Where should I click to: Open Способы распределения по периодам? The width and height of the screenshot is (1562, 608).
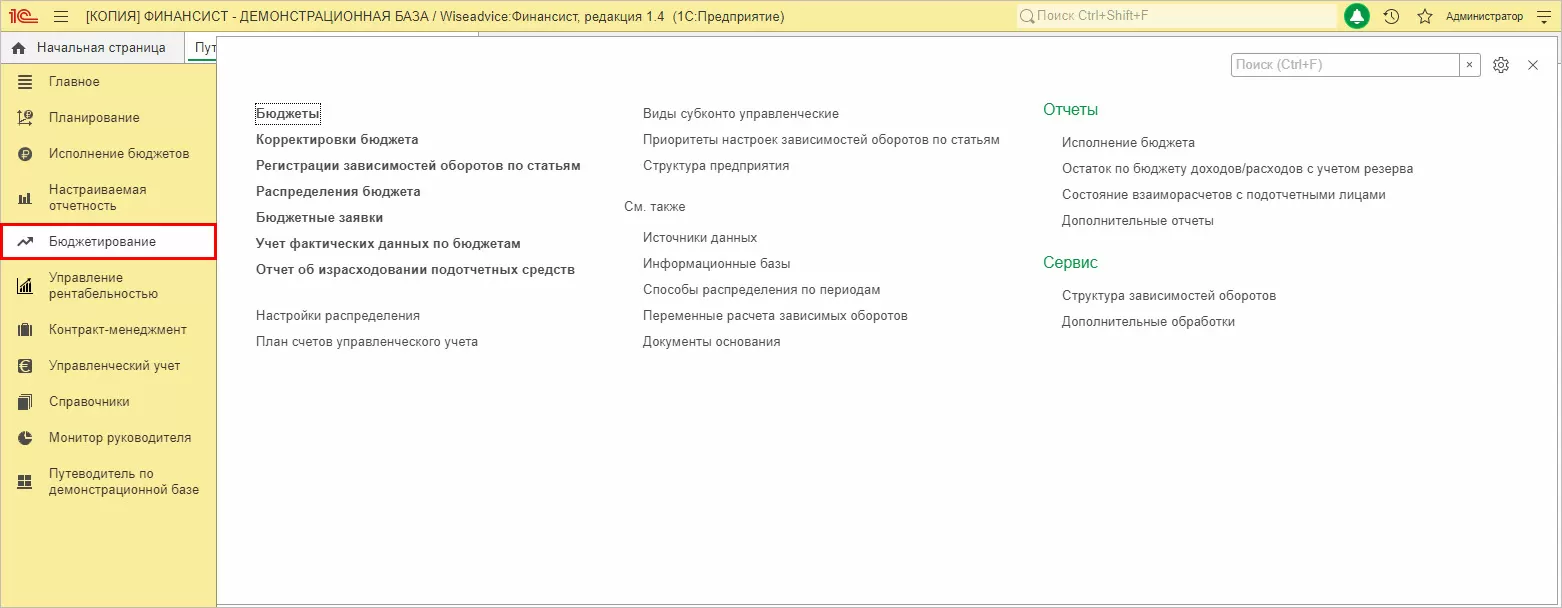point(762,289)
